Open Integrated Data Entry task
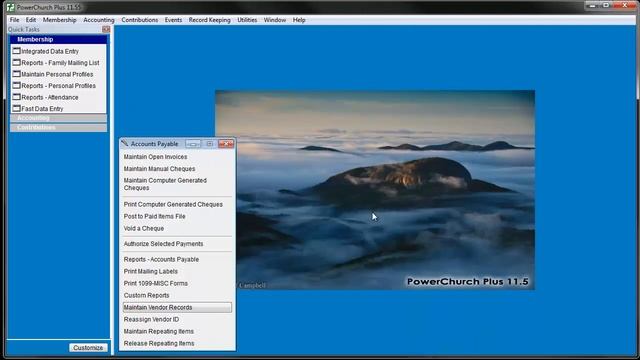This screenshot has width=640, height=360. pyautogui.click(x=50, y=51)
